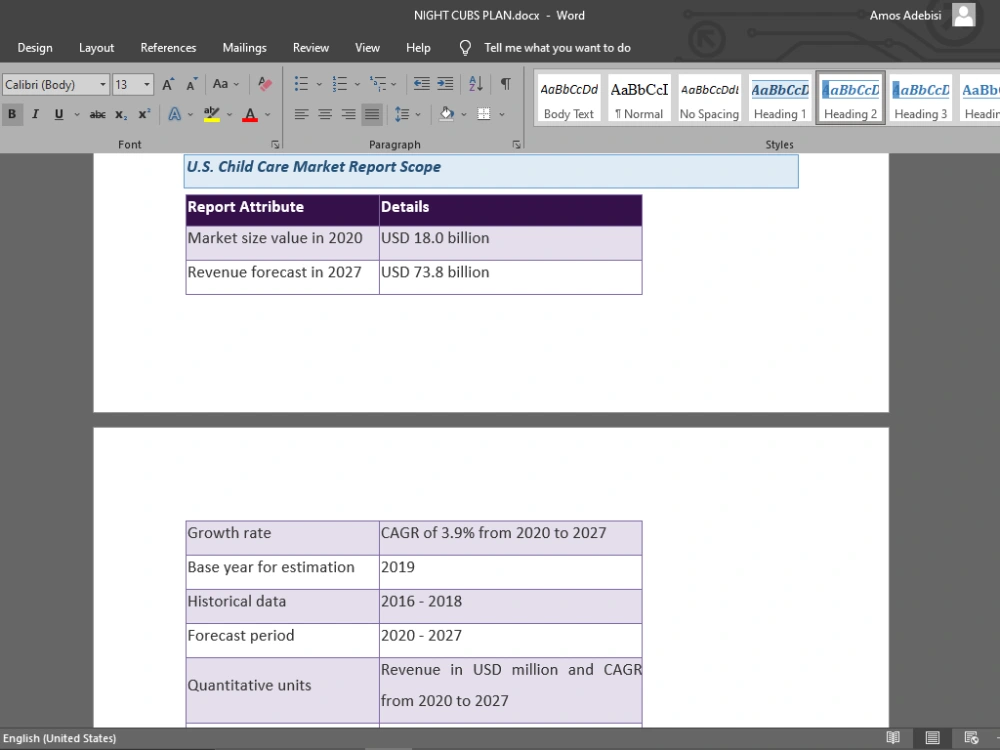
Task: Apply the Heading 1 style
Action: 780,98
